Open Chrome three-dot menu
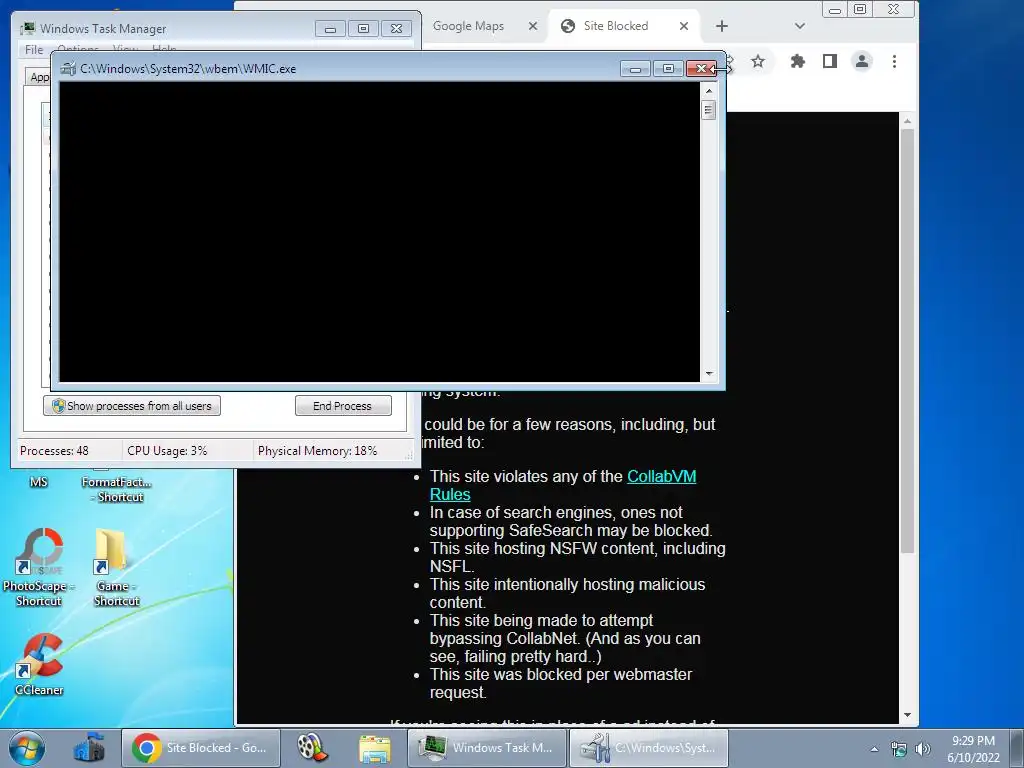1024x768 pixels. click(895, 61)
